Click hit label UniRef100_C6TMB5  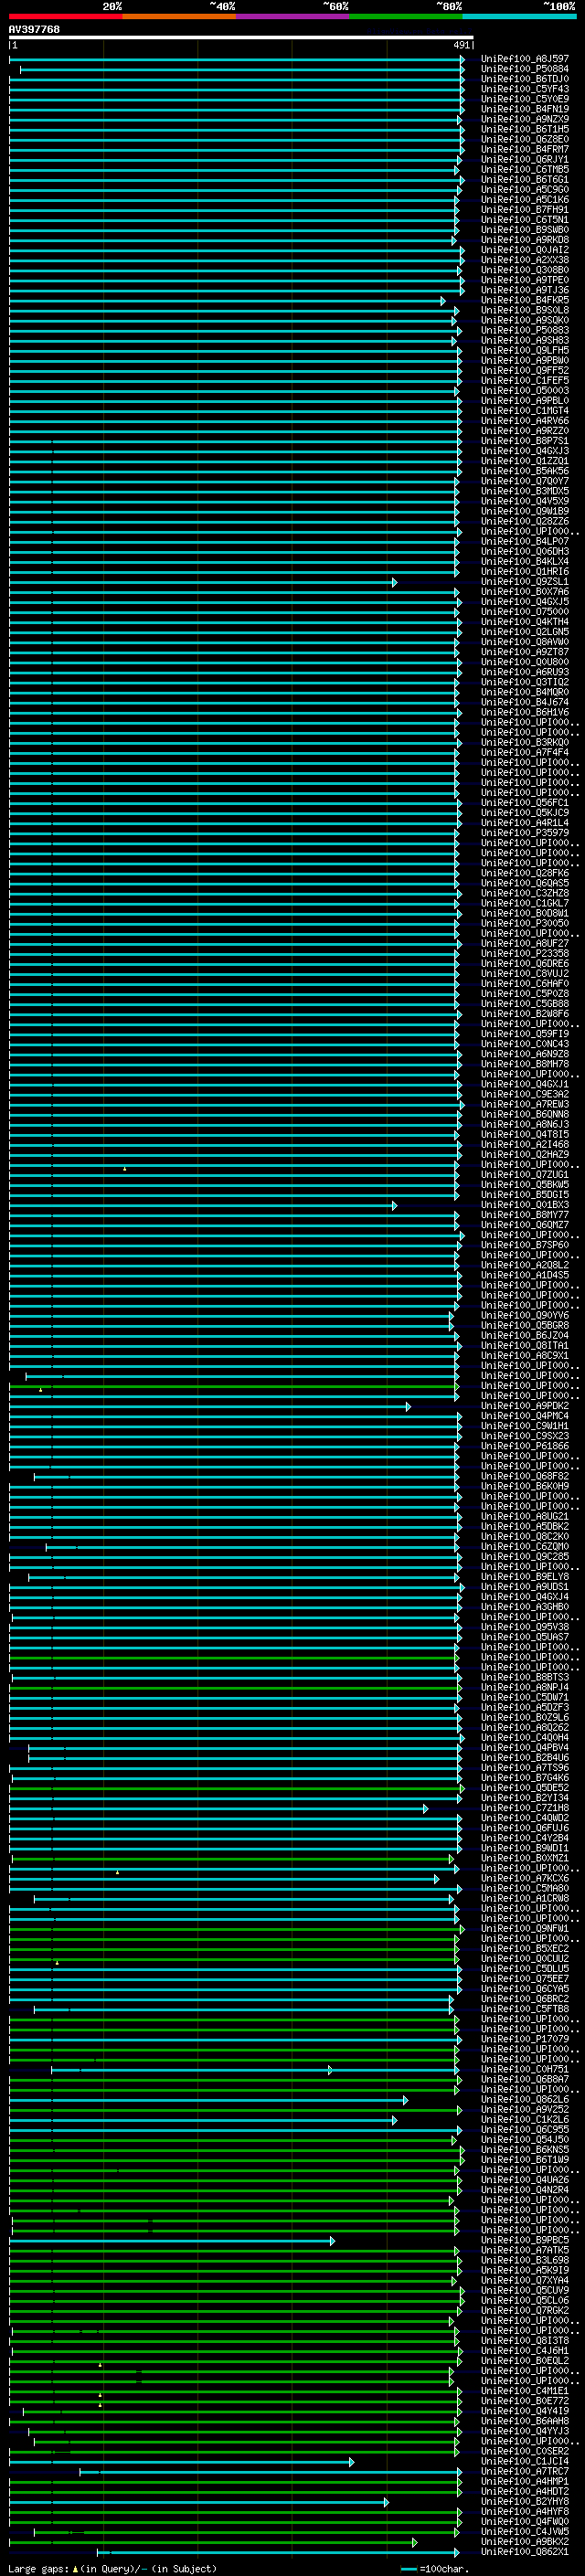[525, 169]
